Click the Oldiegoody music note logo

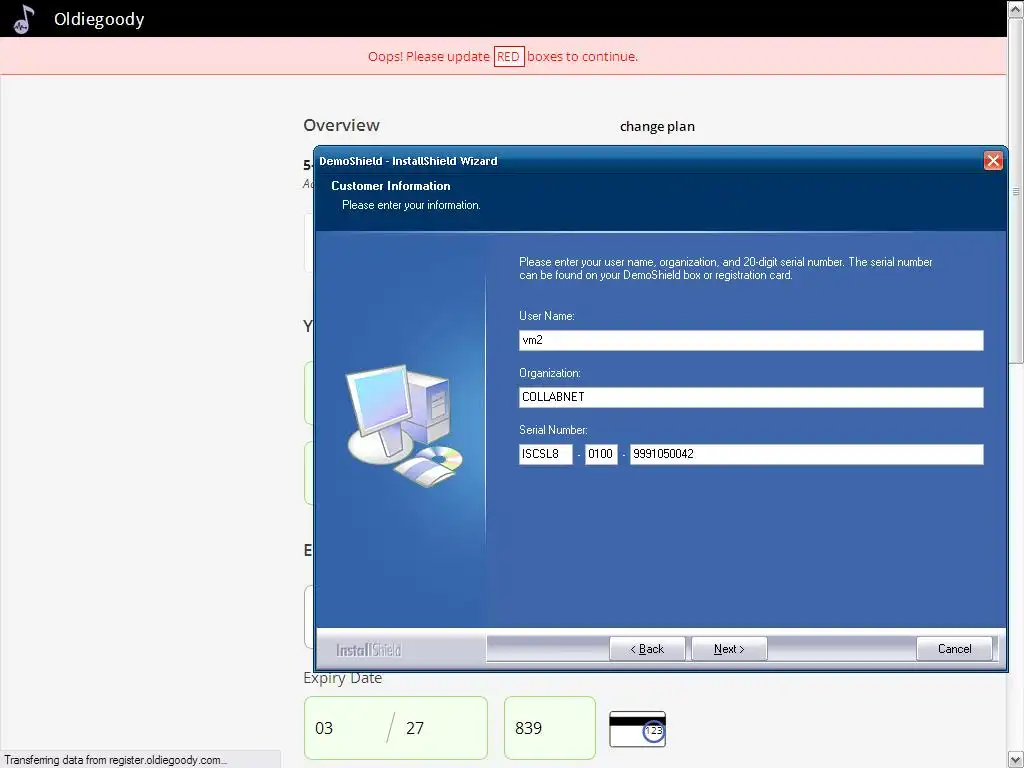(24, 19)
